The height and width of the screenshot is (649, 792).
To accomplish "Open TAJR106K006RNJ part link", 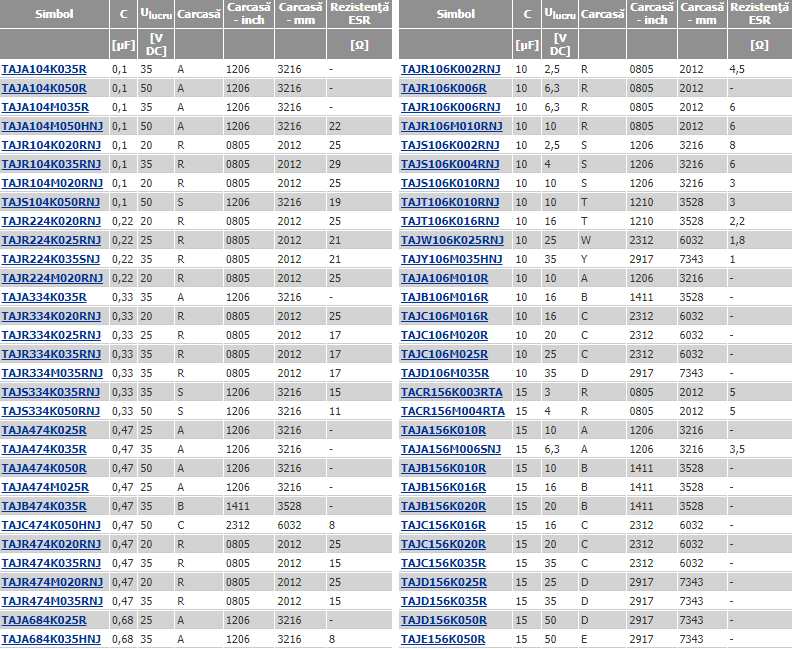I will [451, 108].
